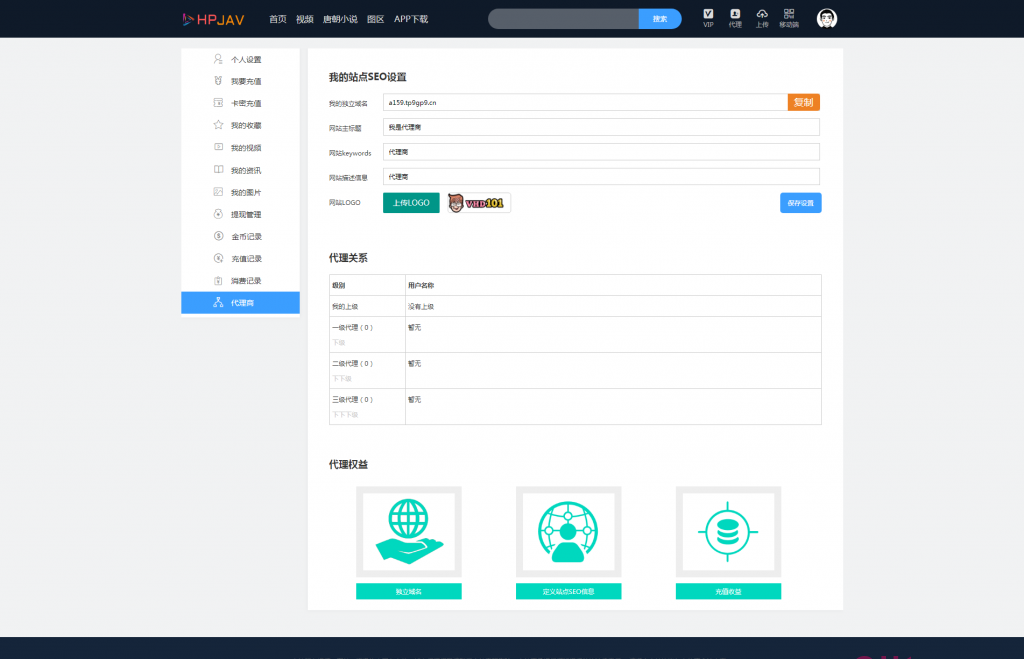Click the VHD101 logo preview thumbnail
Viewport: 1024px width, 659px height.
478,203
